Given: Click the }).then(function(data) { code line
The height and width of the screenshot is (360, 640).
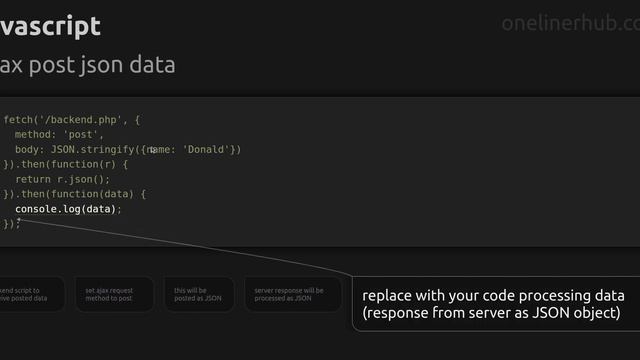Looking at the screenshot, I should coord(75,194).
